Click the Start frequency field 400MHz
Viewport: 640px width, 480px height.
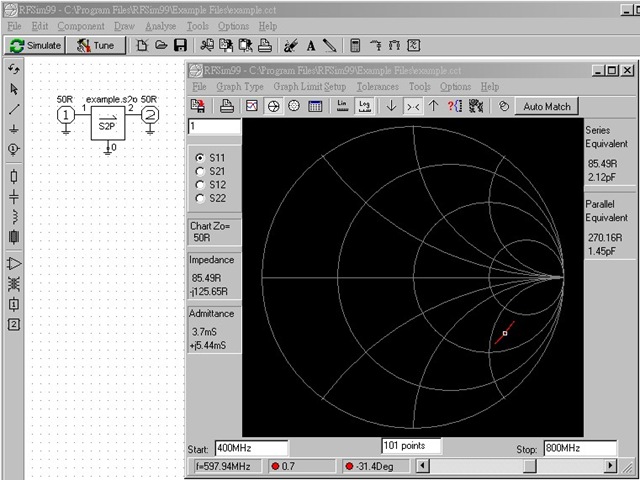tap(251, 449)
